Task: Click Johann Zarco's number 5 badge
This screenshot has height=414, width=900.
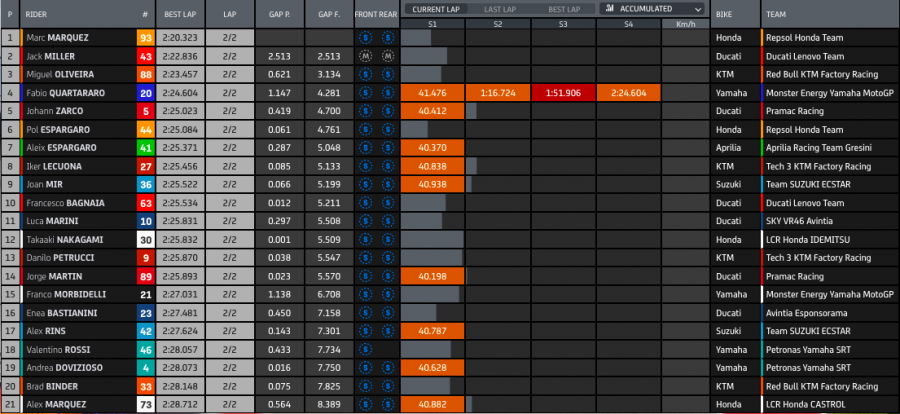Action: [x=145, y=111]
